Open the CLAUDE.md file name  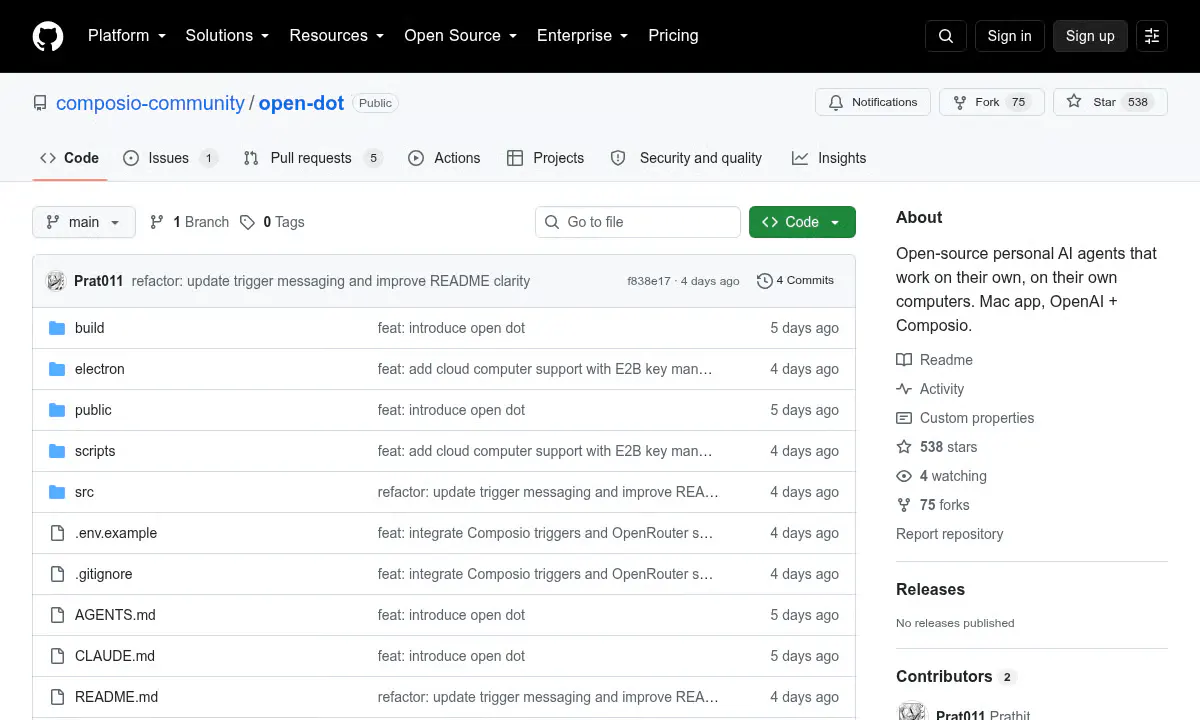pyautogui.click(x=115, y=656)
